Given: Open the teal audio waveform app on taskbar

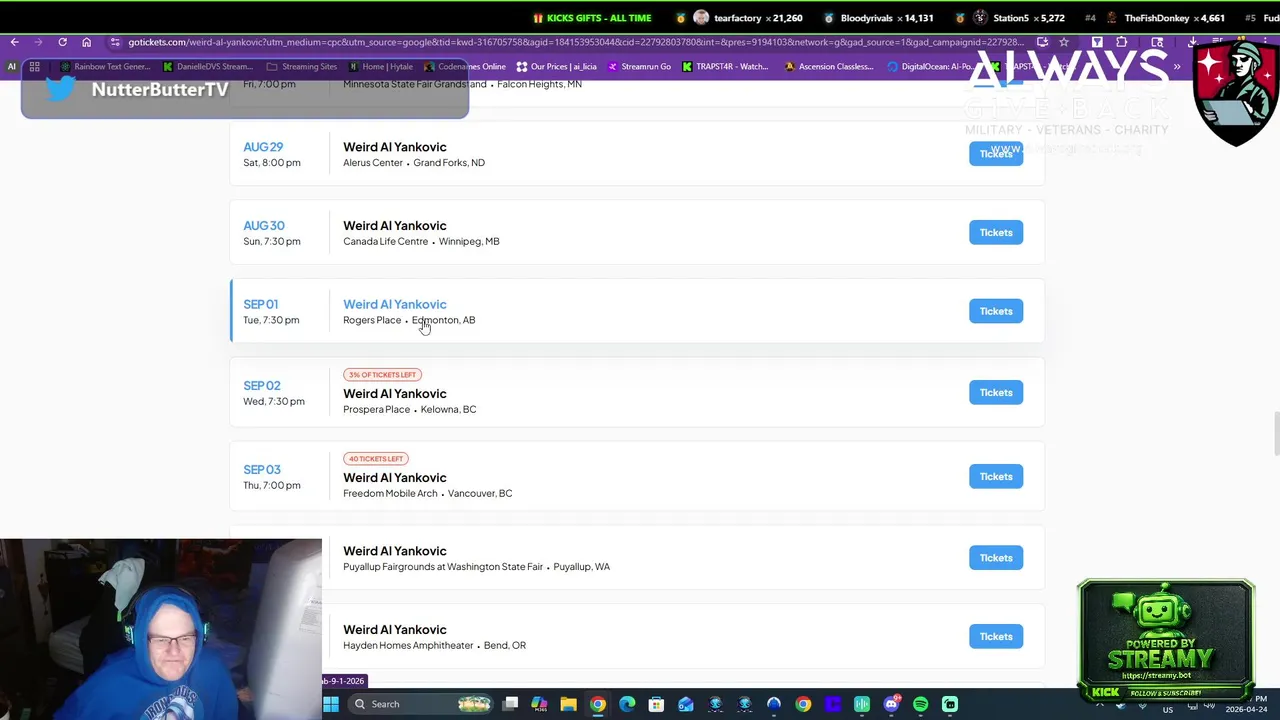Looking at the screenshot, I should (862, 704).
